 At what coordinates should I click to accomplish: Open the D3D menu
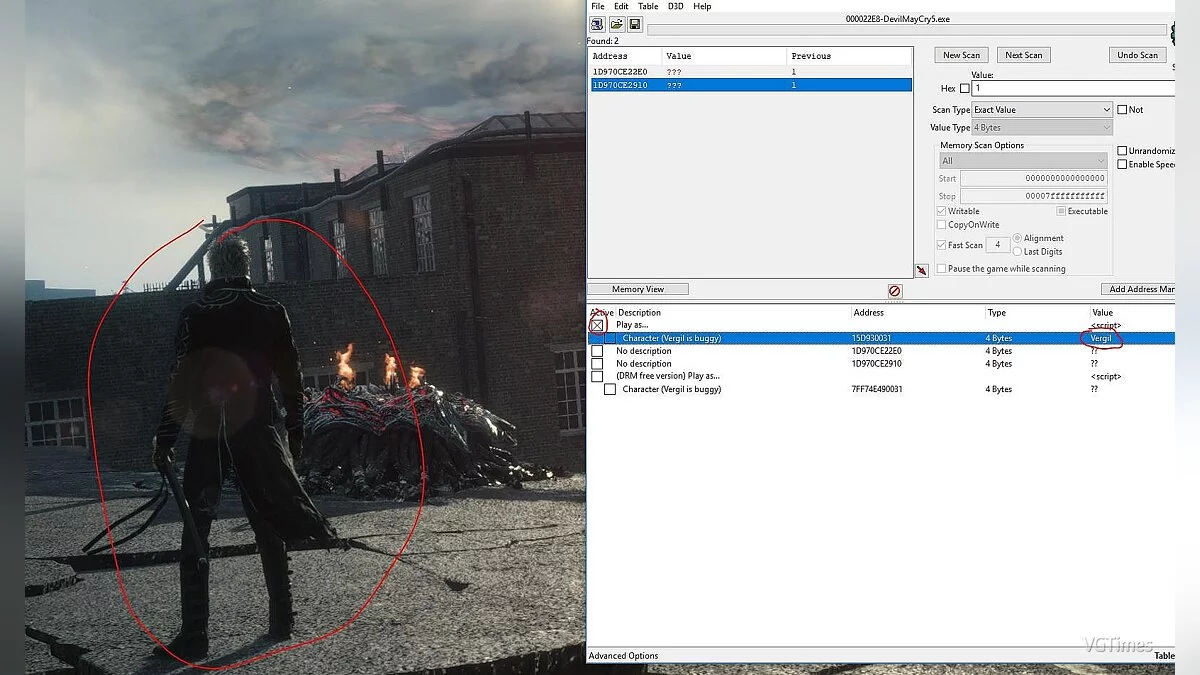point(676,6)
